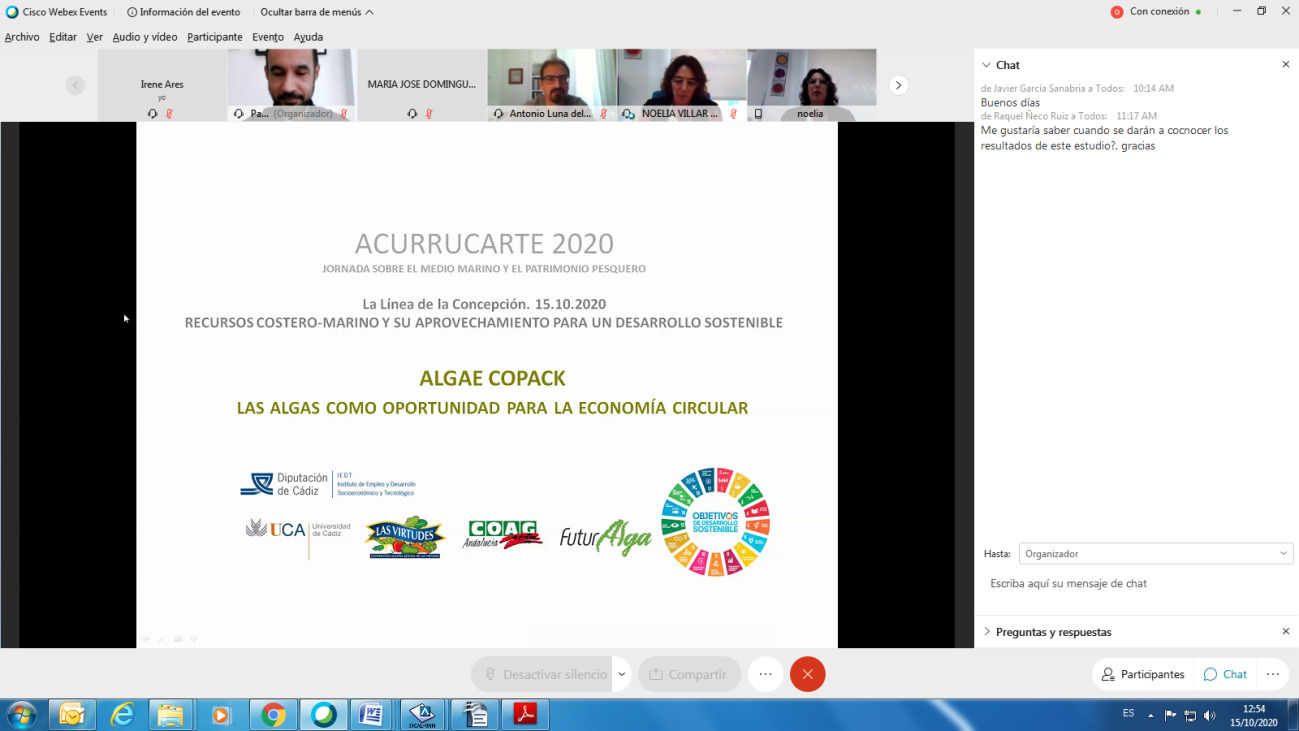This screenshot has width=1299, height=731.
Task: Toggle the Chat panel button
Action: [1225, 674]
